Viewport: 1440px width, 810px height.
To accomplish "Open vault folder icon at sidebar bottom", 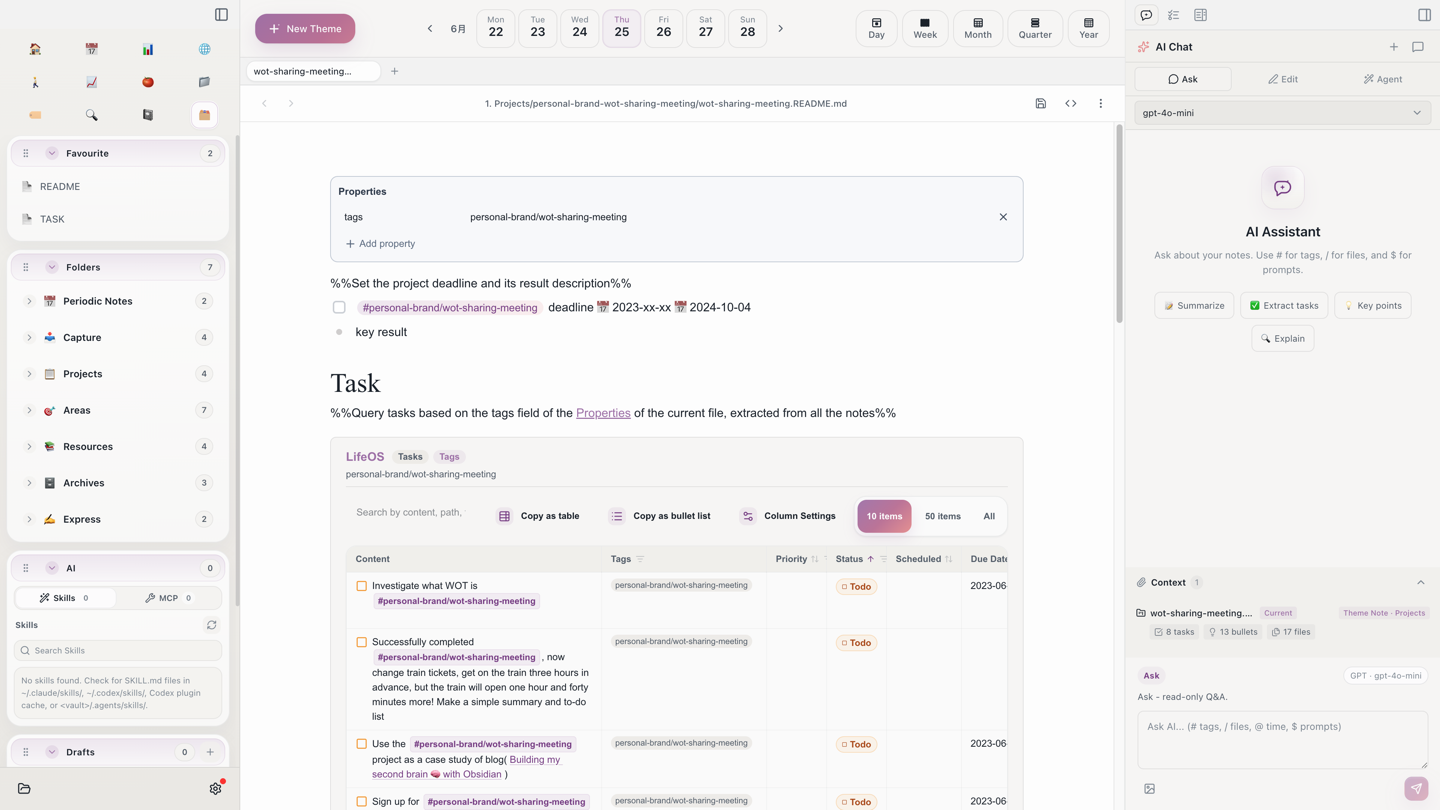I will [24, 788].
